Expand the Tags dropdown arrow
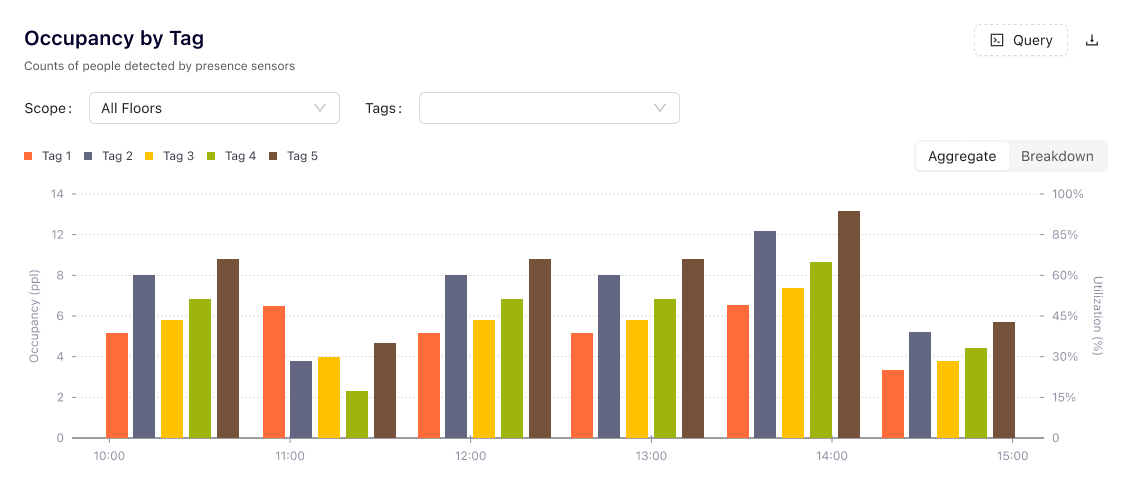Viewport: 1132px width, 490px height. click(660, 108)
